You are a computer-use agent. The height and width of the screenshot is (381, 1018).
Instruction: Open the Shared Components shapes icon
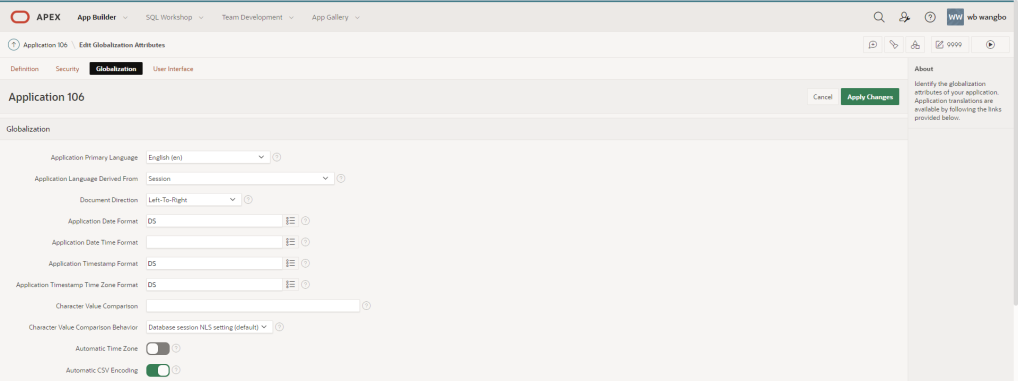(915, 45)
